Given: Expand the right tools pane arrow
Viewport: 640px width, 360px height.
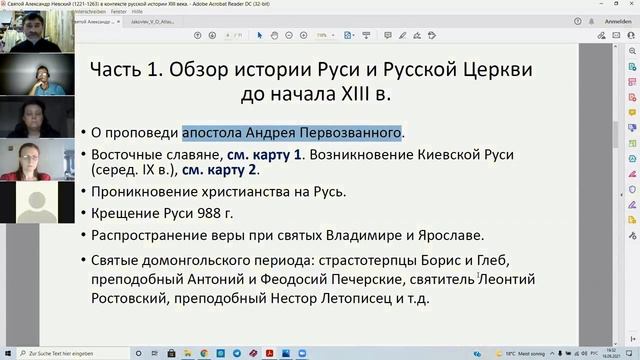Looking at the screenshot, I should pos(633,339).
